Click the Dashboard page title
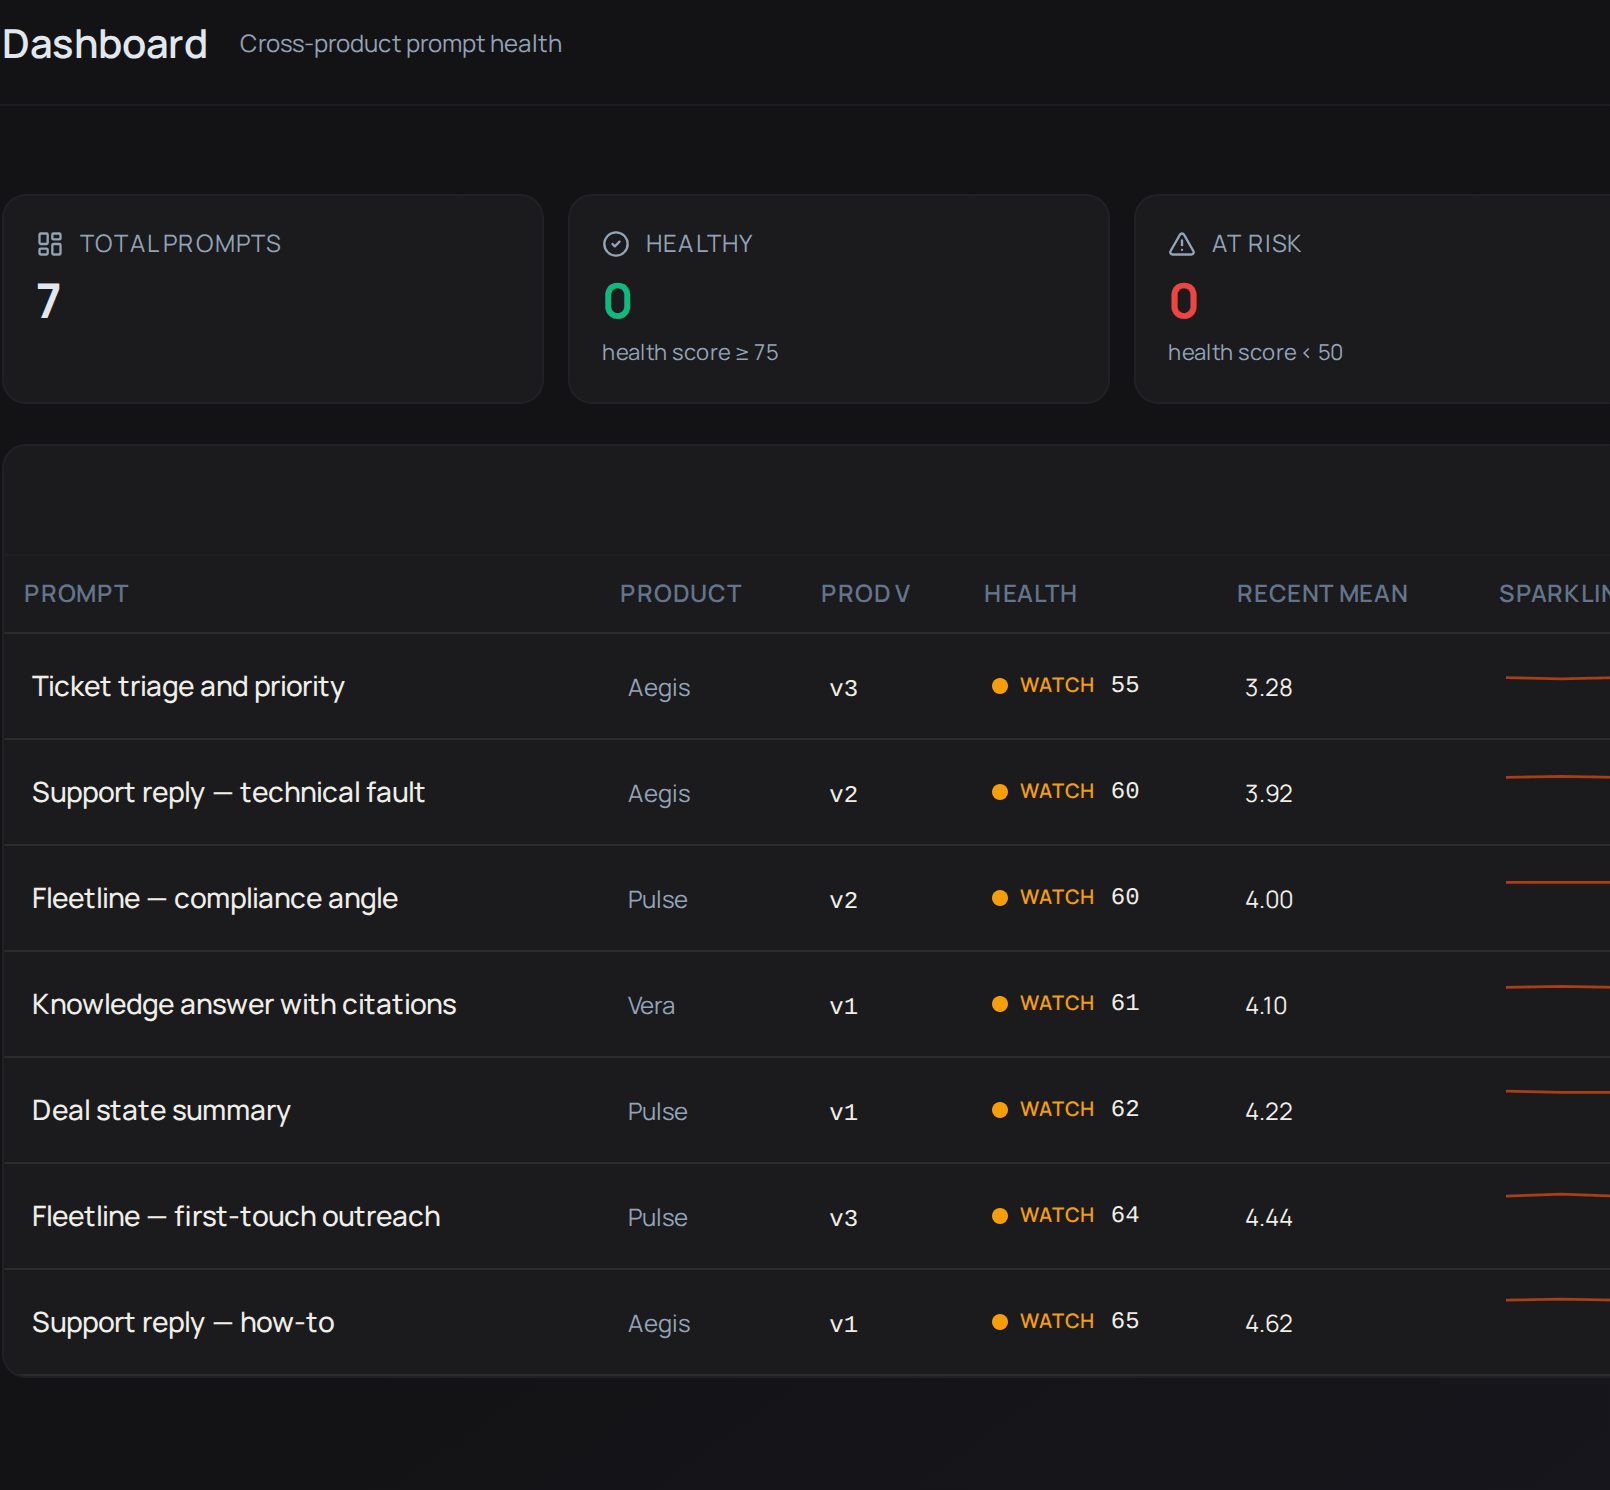The image size is (1610, 1490). (x=105, y=45)
